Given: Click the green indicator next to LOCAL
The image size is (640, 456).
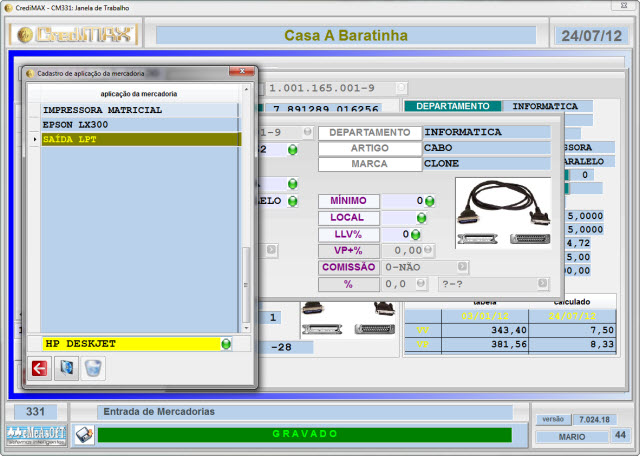Looking at the screenshot, I should tap(421, 217).
